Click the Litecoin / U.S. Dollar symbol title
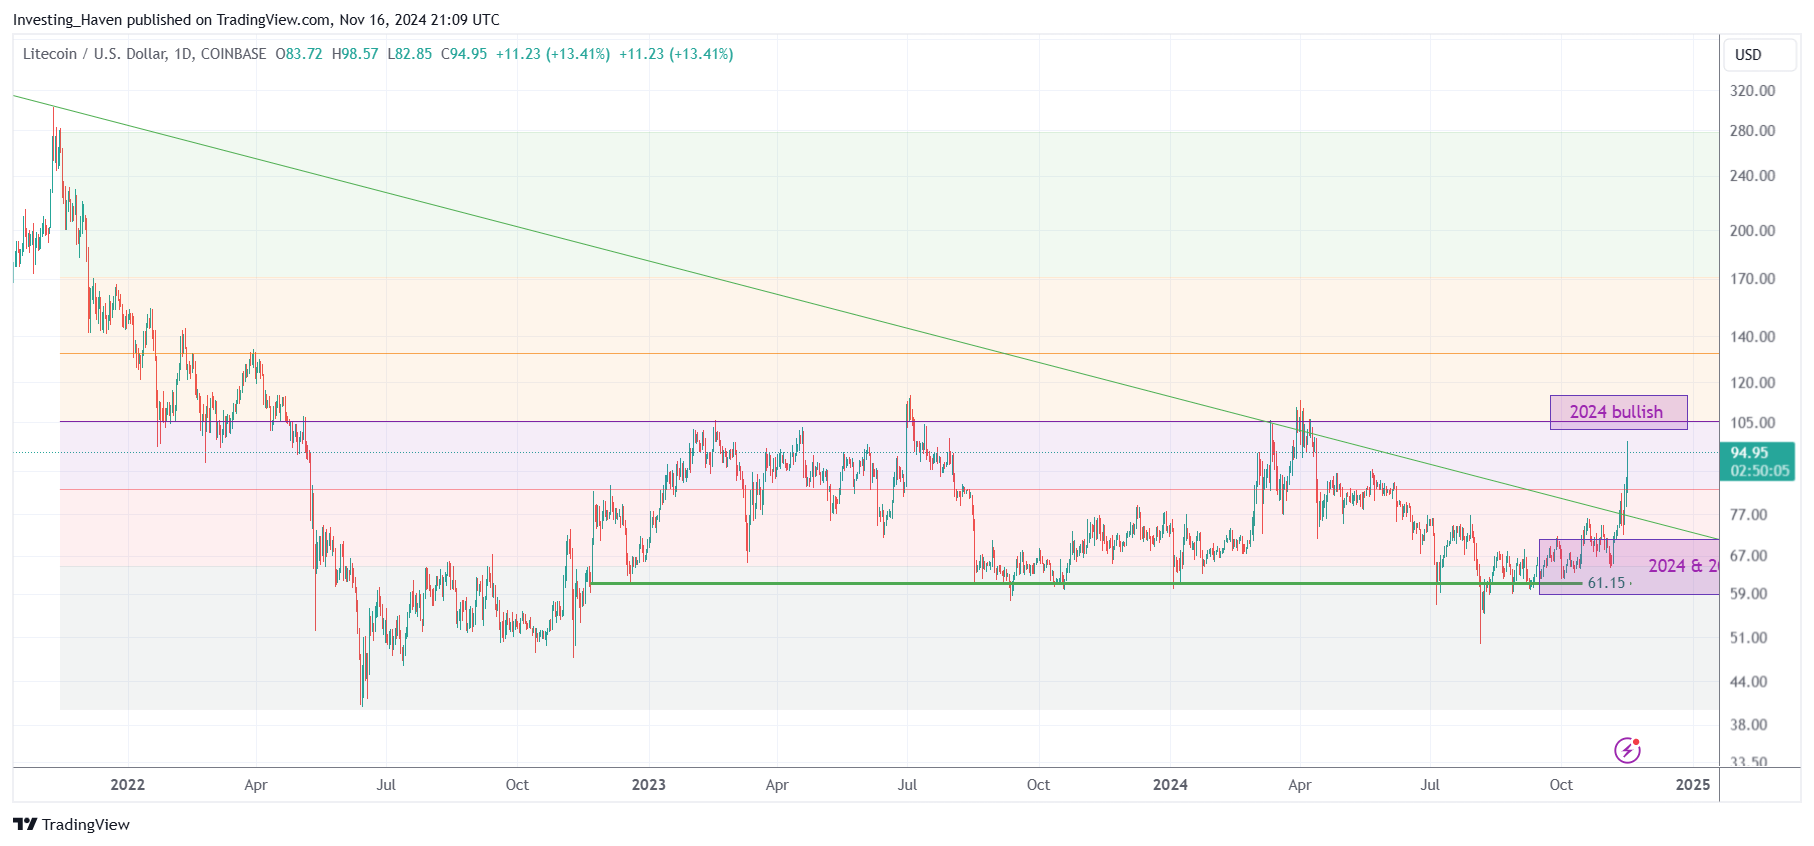Screen dimensions: 1814x846 click(94, 54)
